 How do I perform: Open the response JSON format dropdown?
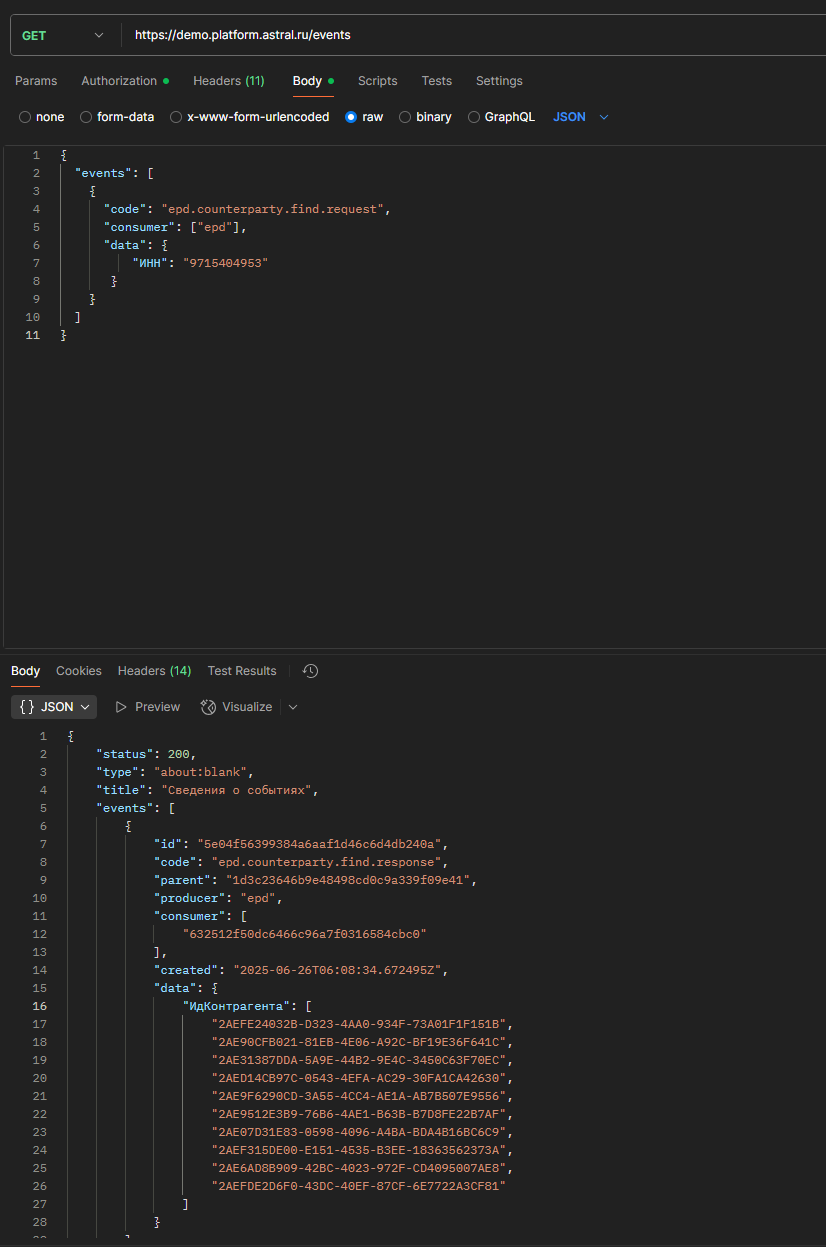54,707
